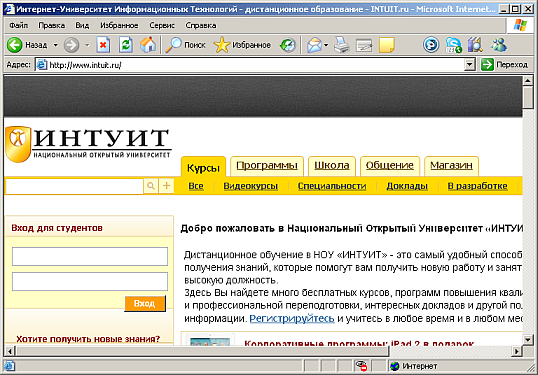Image resolution: width=538 pixels, height=375 pixels.
Task: Refresh the page with the green arrows icon
Action: click(x=126, y=45)
